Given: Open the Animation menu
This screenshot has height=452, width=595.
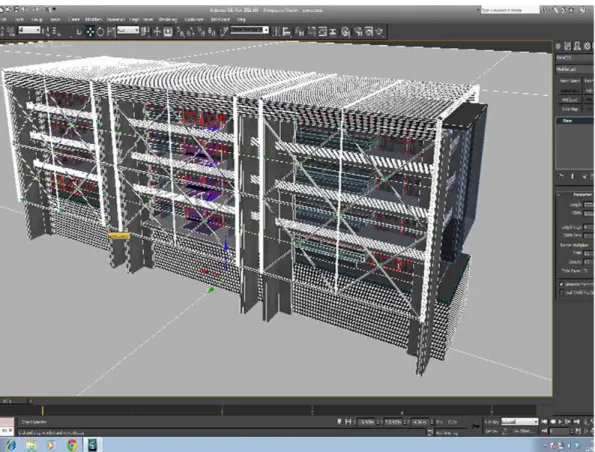Looking at the screenshot, I should (x=115, y=19).
